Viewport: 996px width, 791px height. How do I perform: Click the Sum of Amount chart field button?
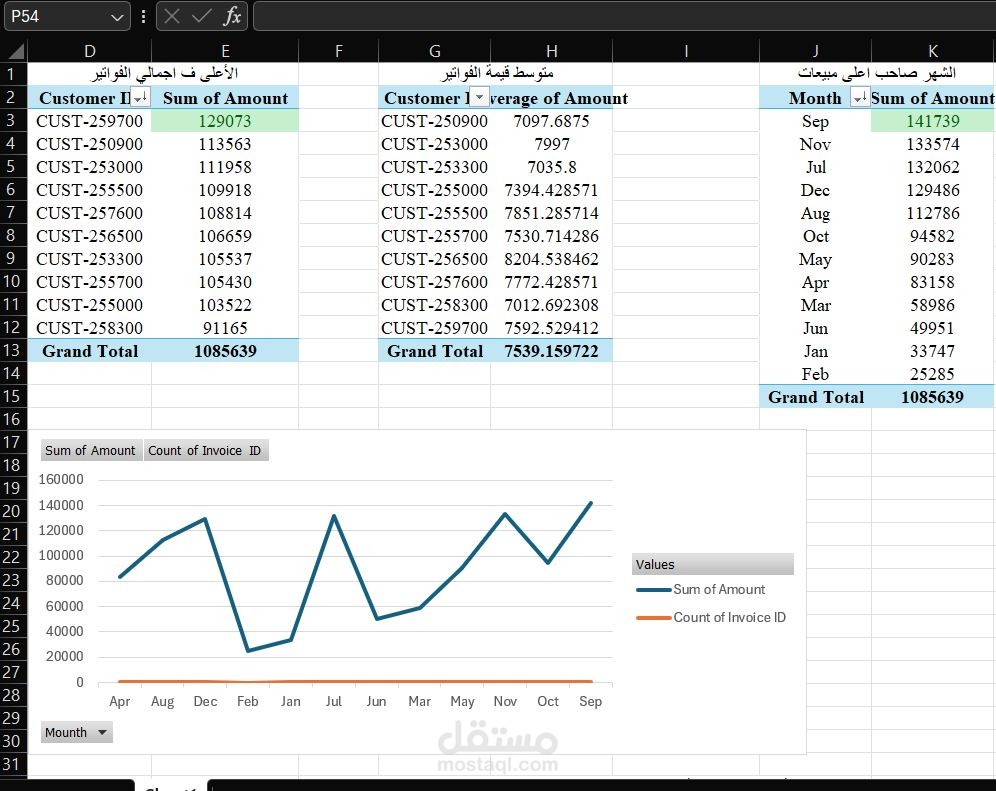[x=91, y=450]
